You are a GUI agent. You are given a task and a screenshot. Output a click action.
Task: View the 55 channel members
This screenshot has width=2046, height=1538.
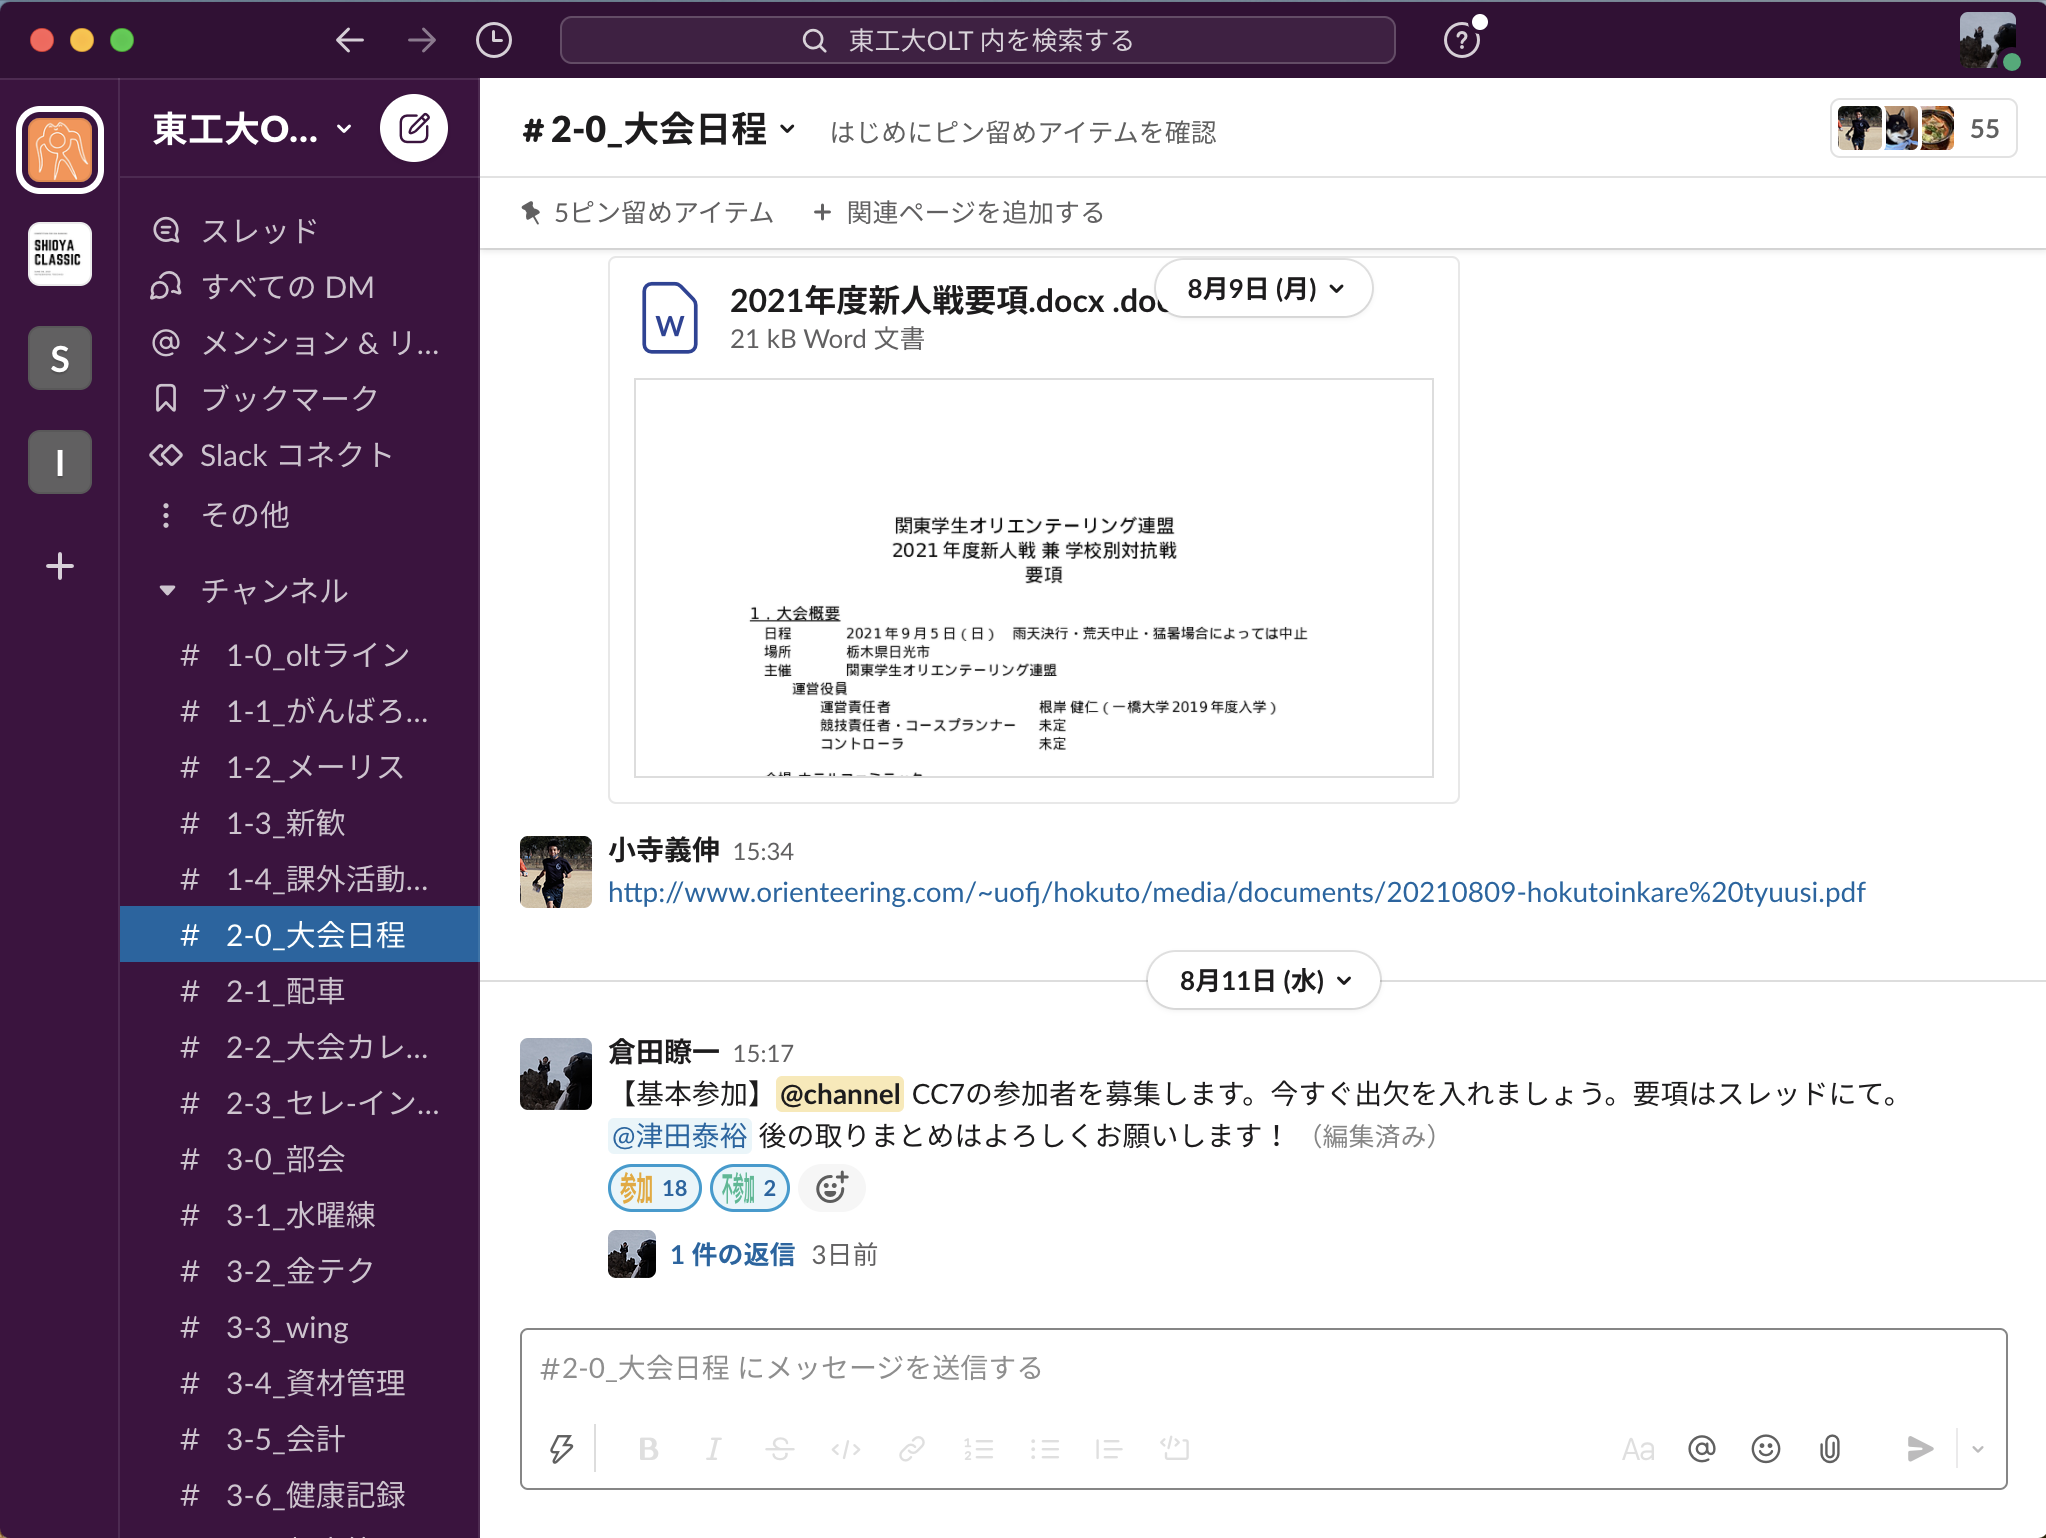1923,128
